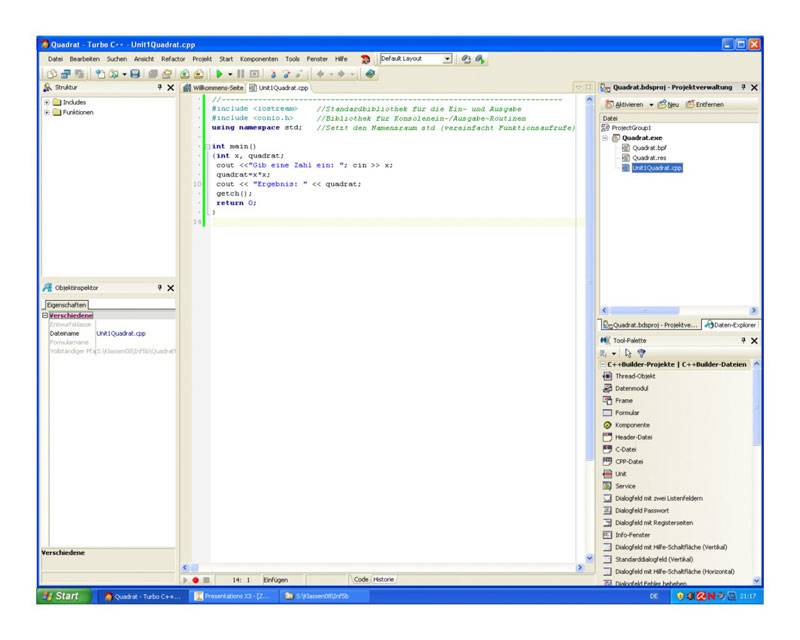Toggle pushpin on the Objektinspektor panel

coord(159,288)
